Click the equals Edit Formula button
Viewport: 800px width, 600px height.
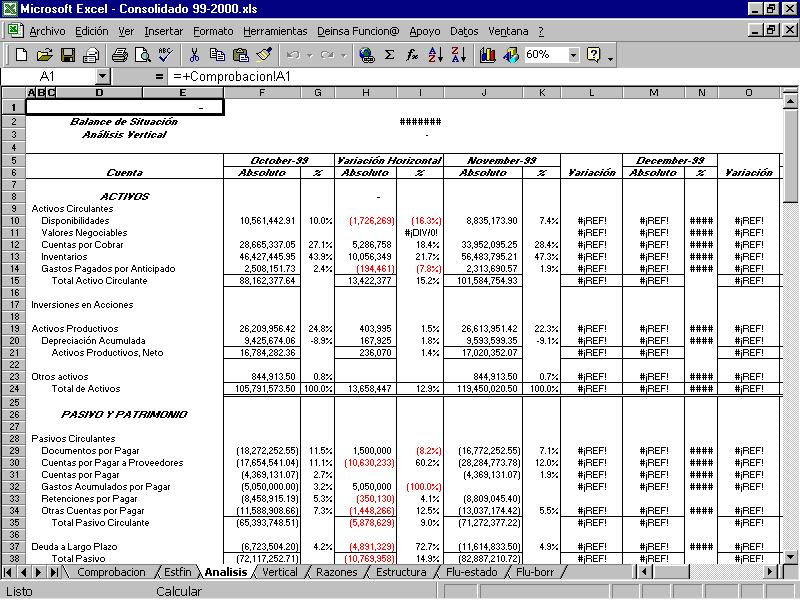pos(159,77)
